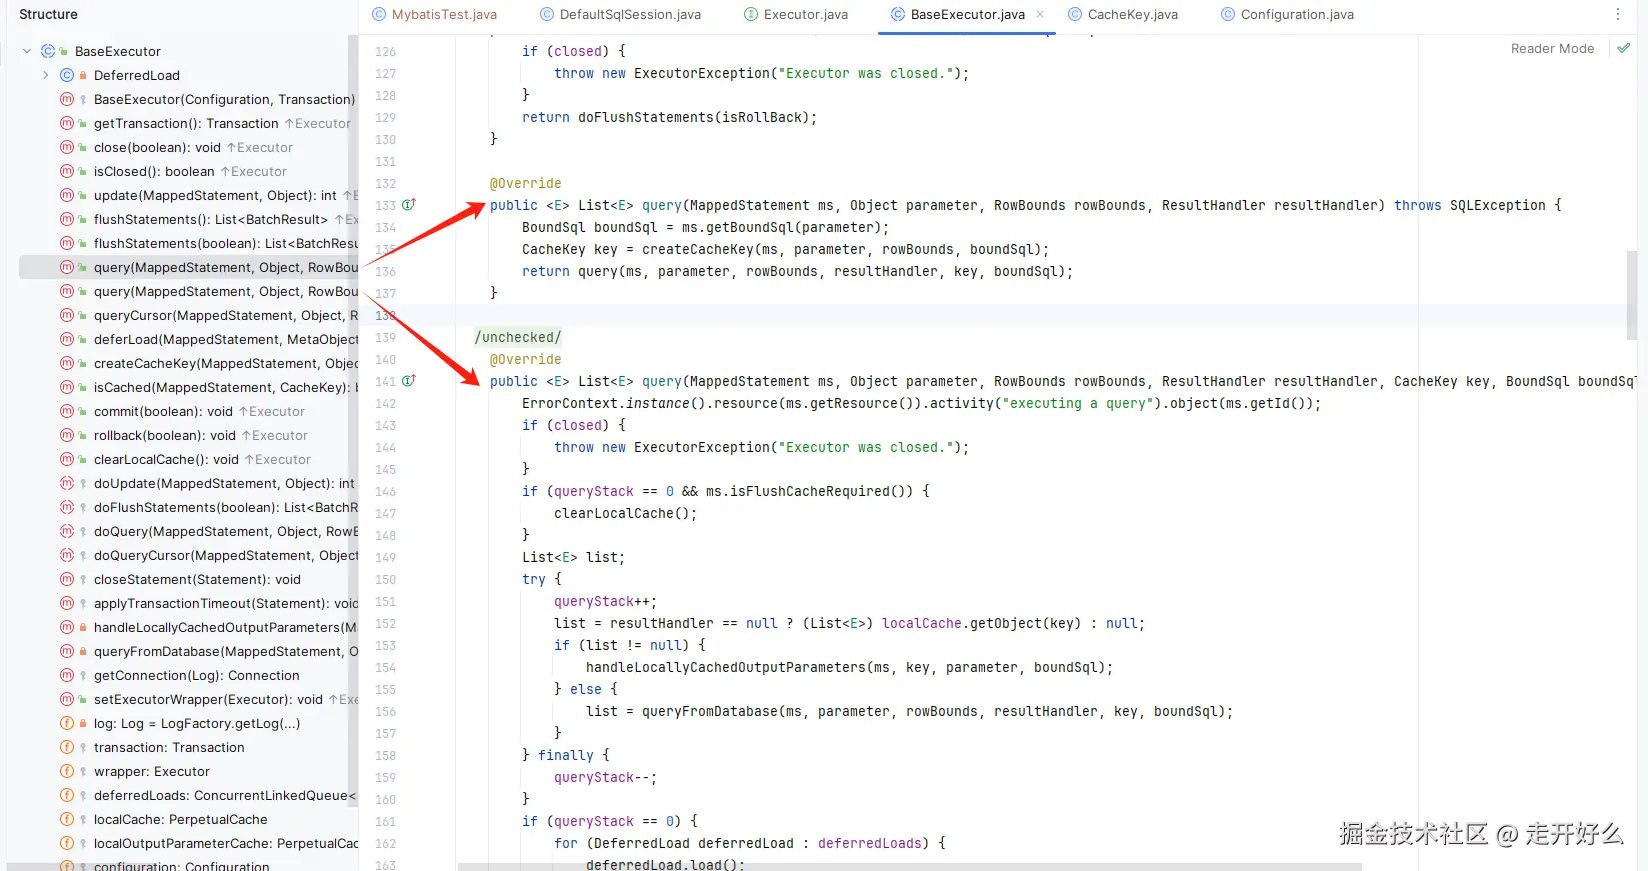Select isCached(MappedStatement, CacheKey) method

225,387
